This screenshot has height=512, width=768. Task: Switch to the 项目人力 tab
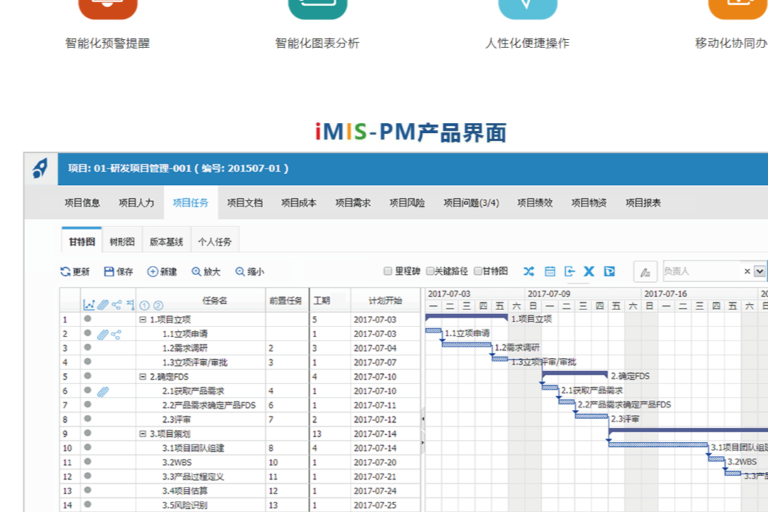click(x=136, y=202)
